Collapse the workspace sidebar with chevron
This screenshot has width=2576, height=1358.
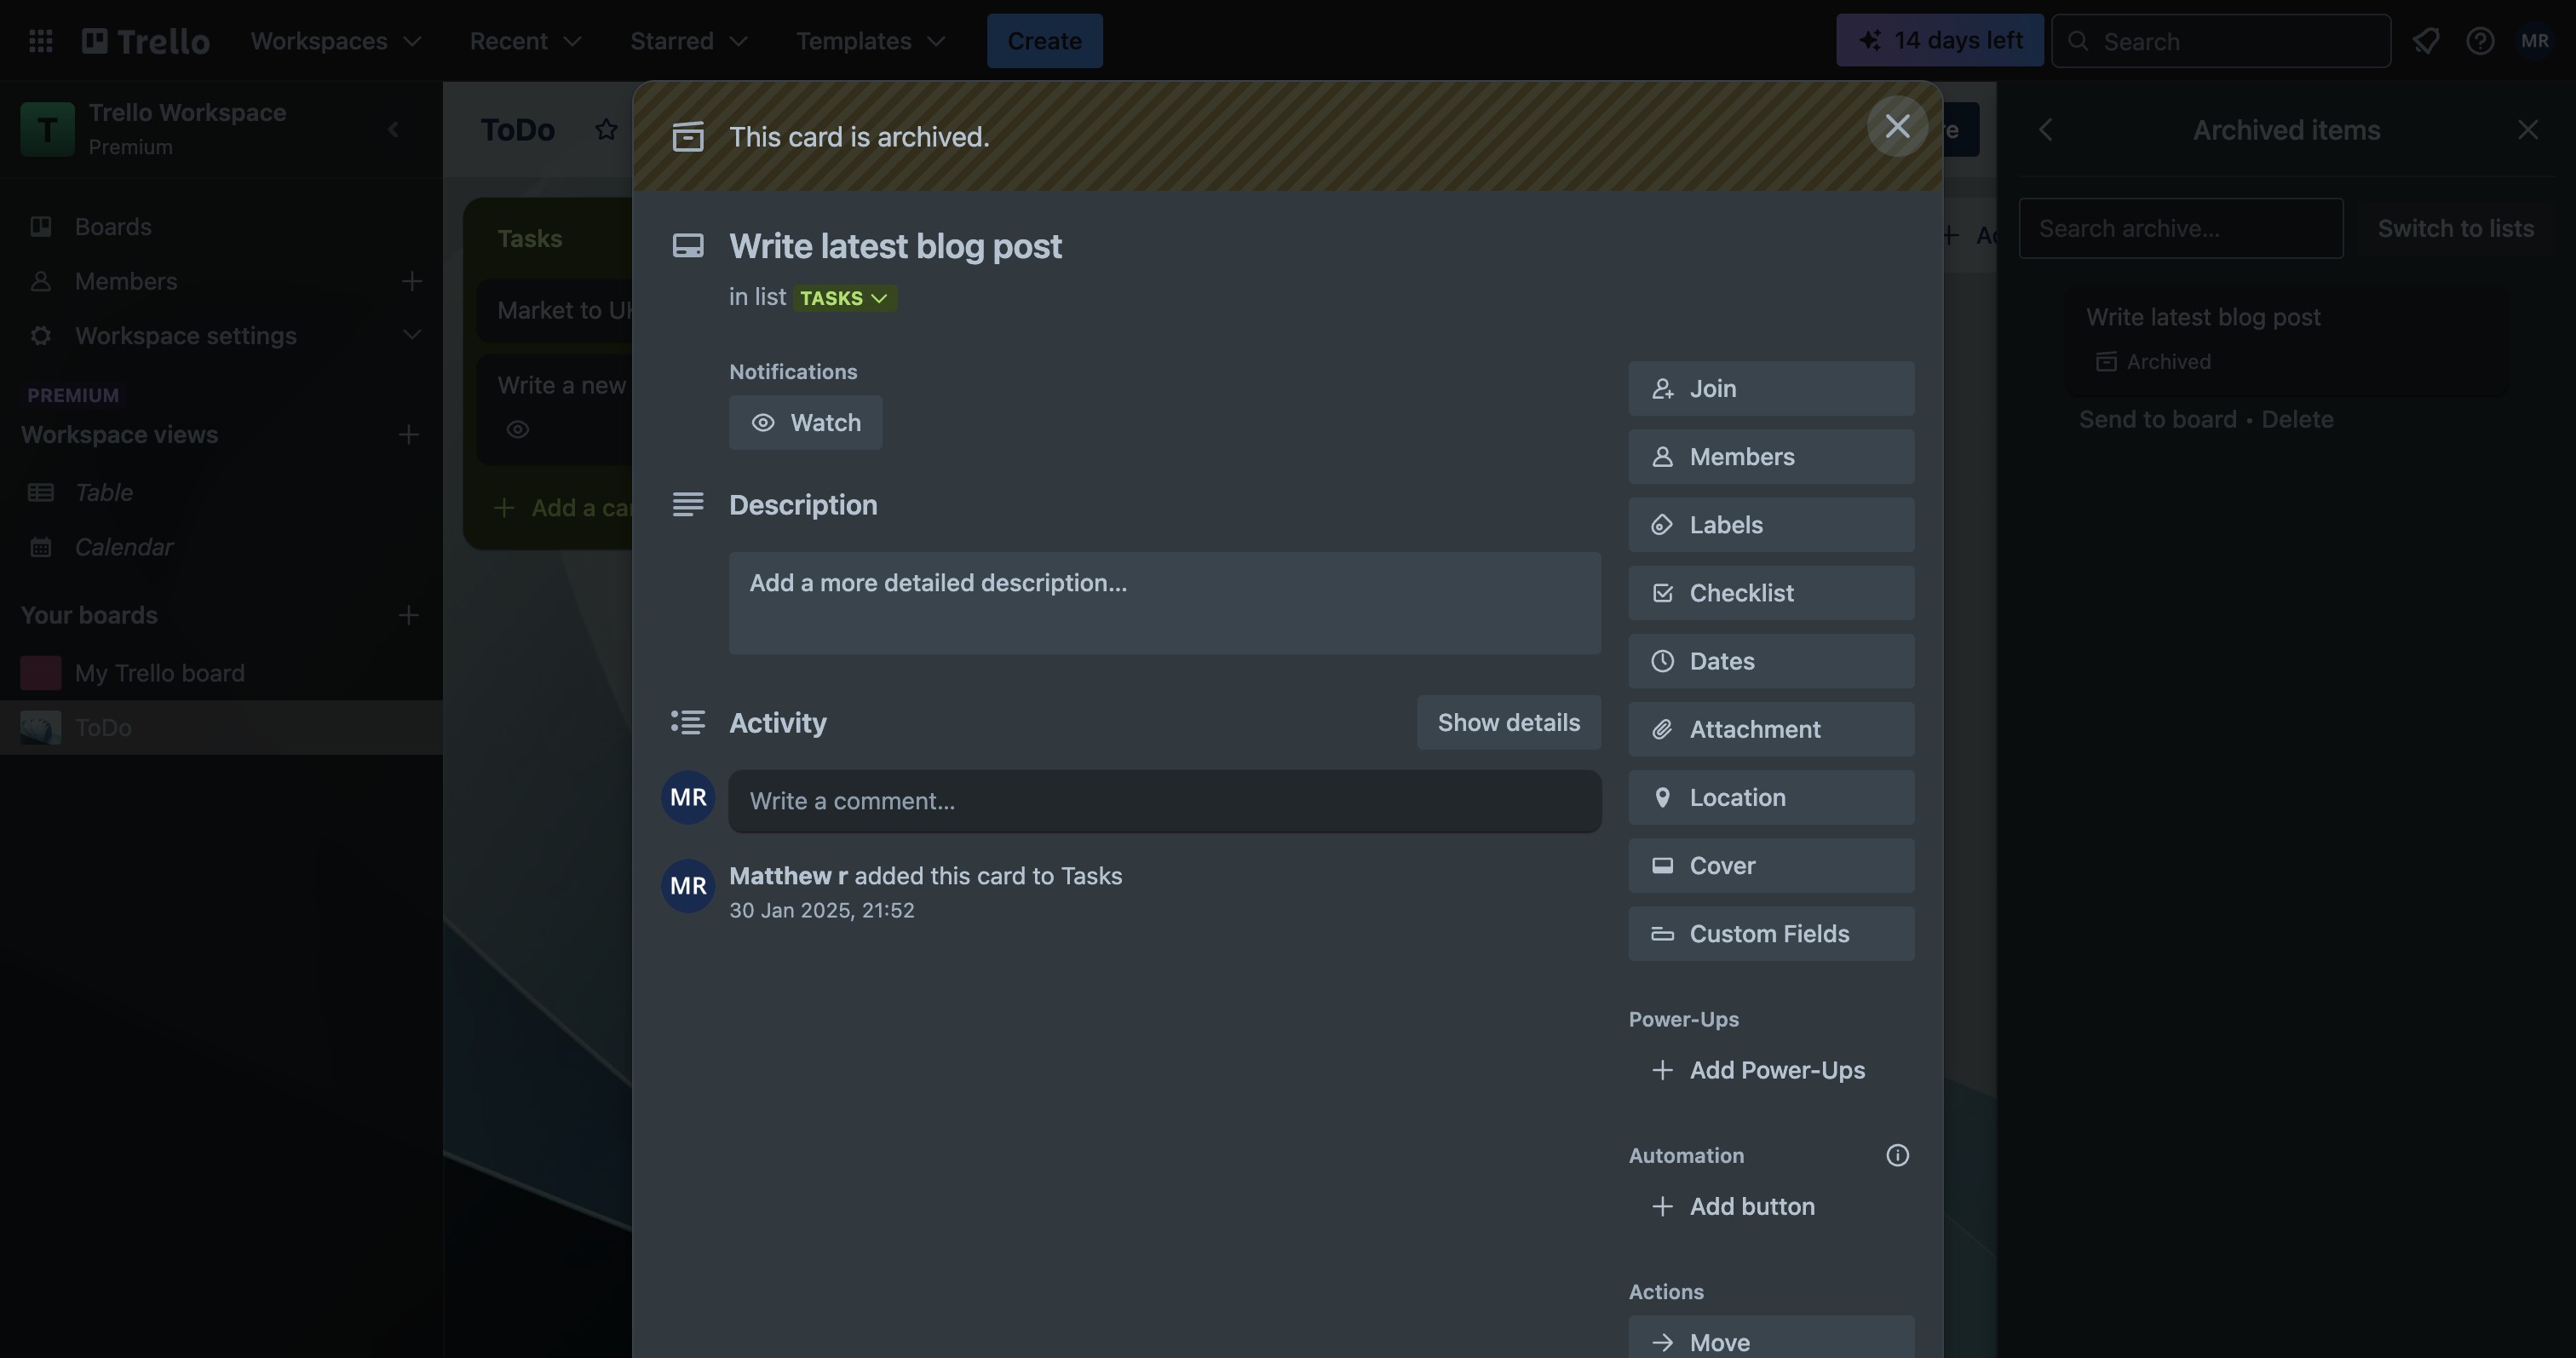(394, 129)
